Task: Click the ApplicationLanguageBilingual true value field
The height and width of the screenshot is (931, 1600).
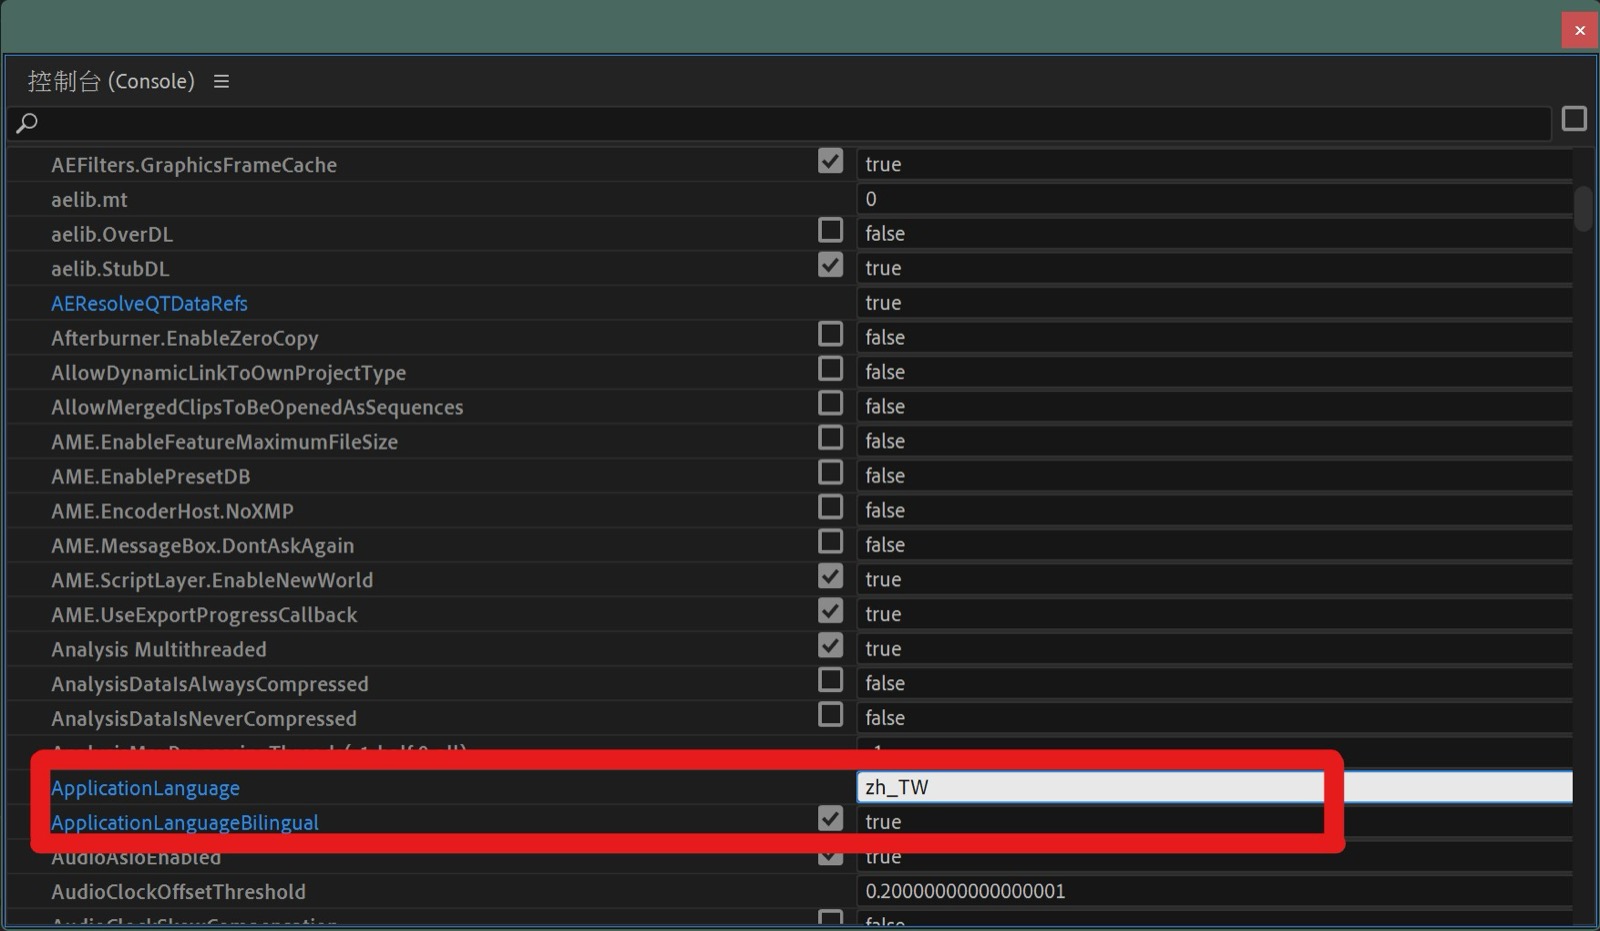Action: coord(1214,822)
